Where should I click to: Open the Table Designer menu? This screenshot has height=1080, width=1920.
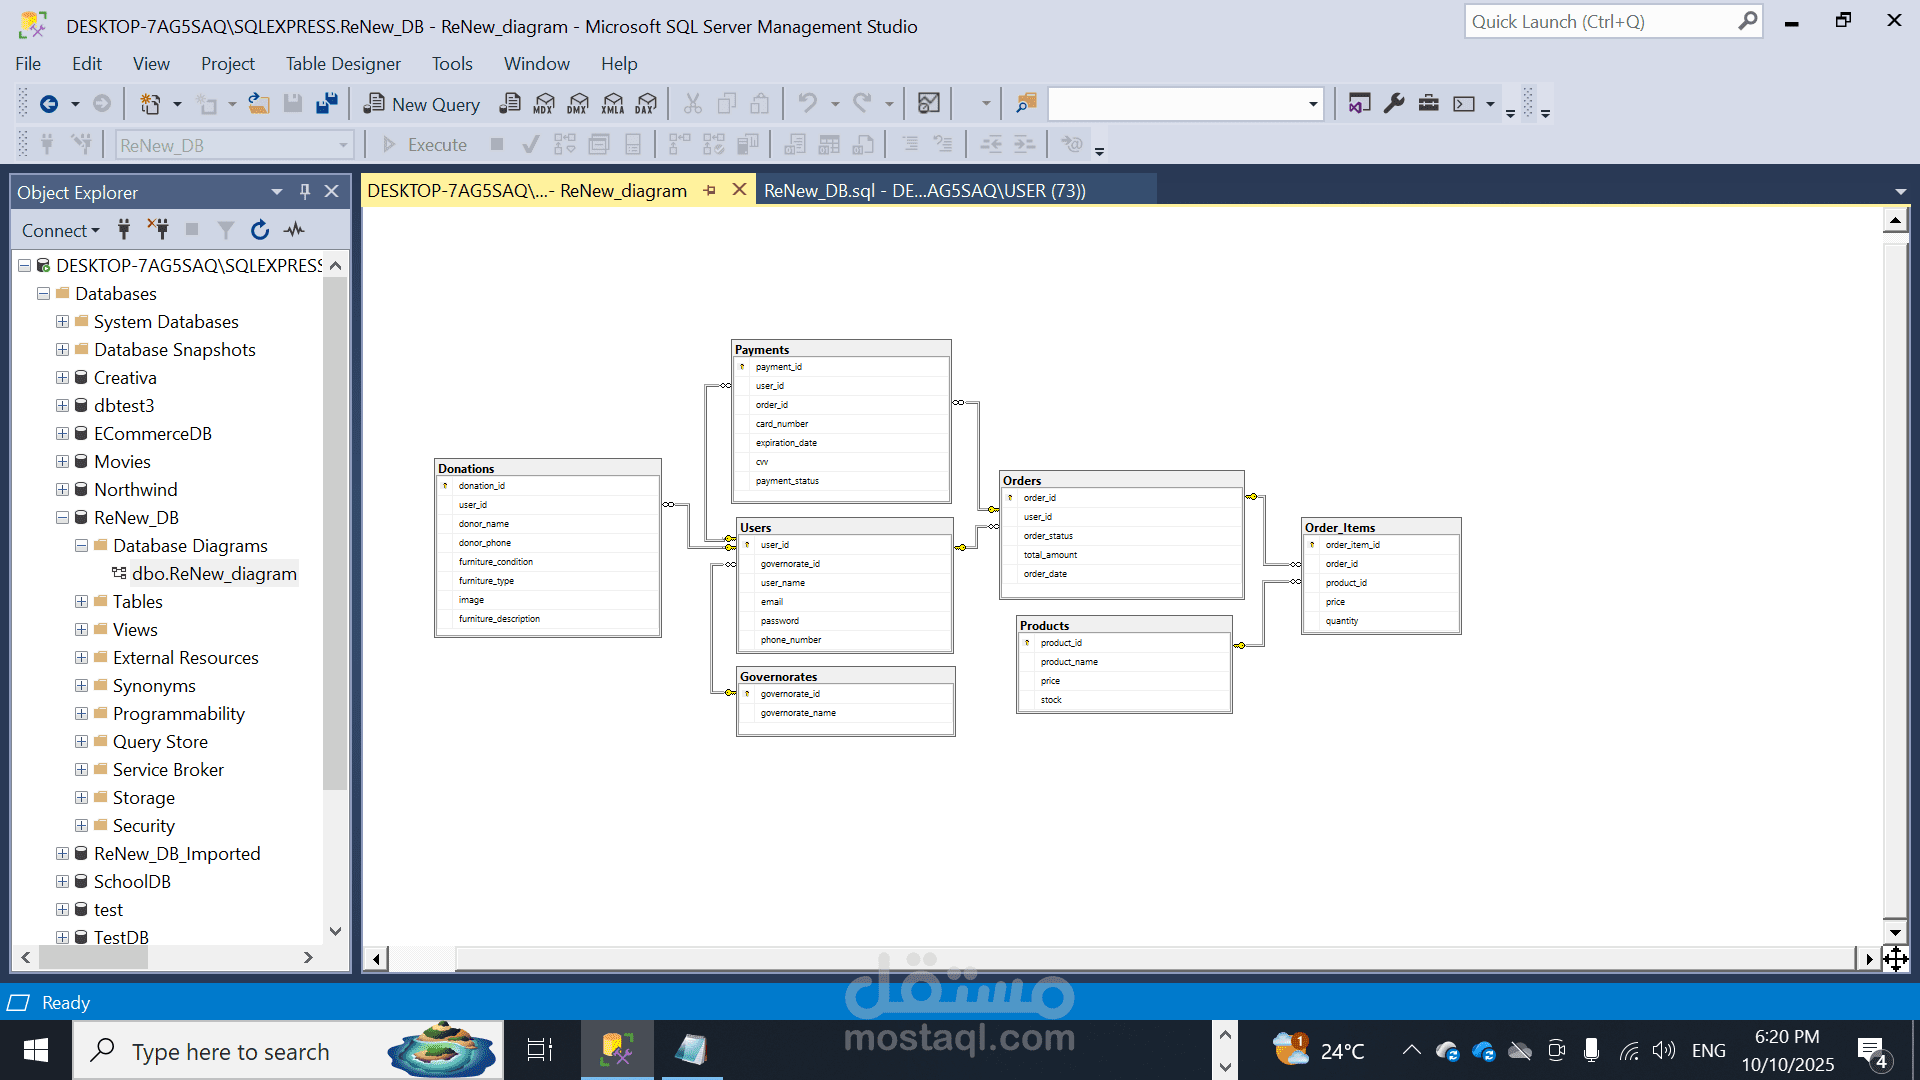click(x=343, y=64)
